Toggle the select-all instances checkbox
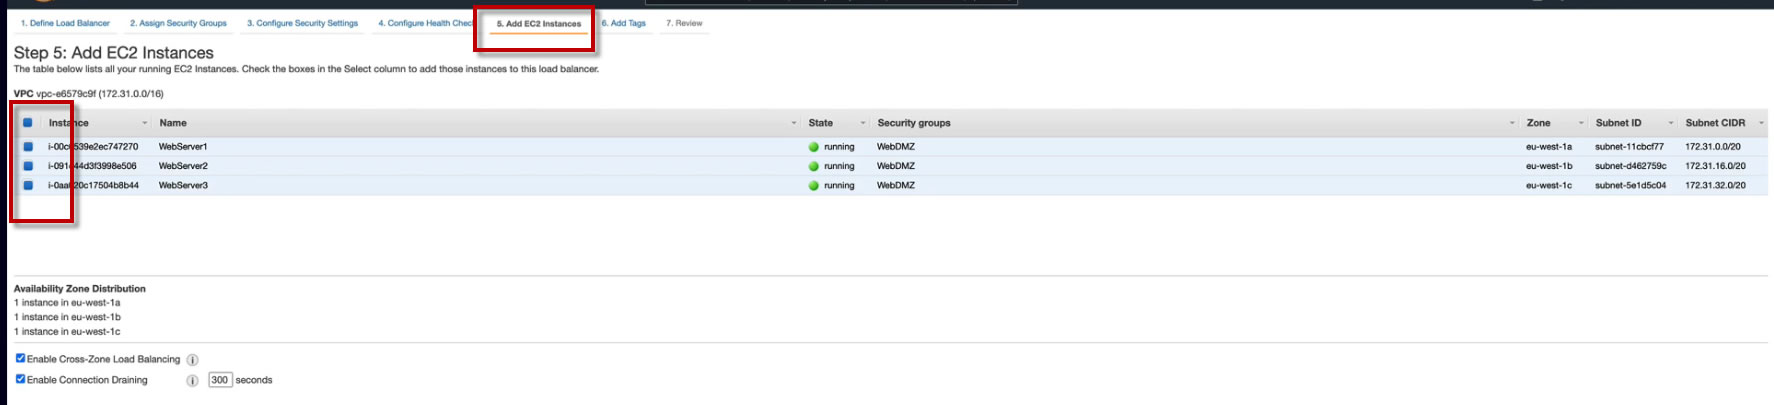 (x=28, y=123)
